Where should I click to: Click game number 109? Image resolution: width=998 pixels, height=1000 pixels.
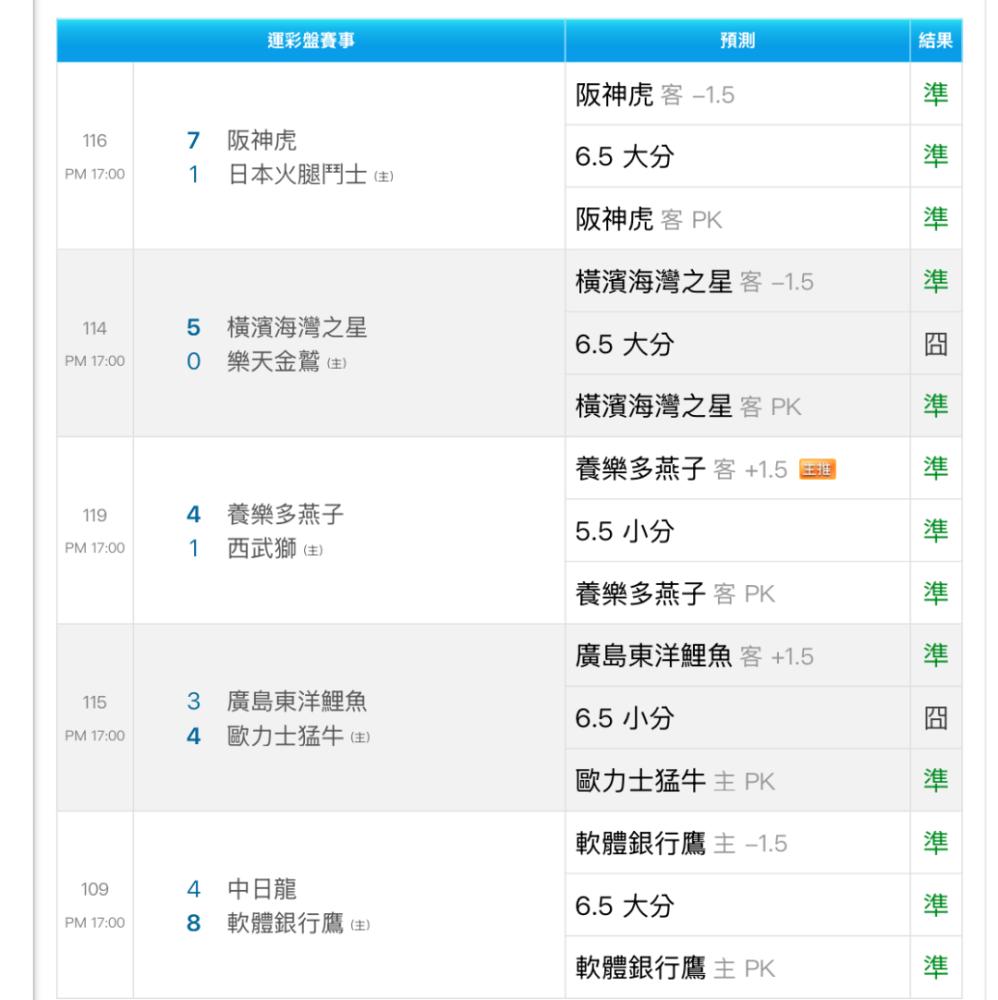[x=94, y=889]
